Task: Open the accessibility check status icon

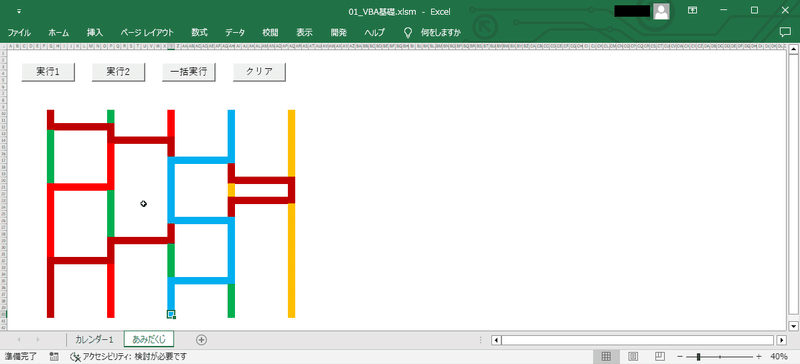Action: (76, 356)
